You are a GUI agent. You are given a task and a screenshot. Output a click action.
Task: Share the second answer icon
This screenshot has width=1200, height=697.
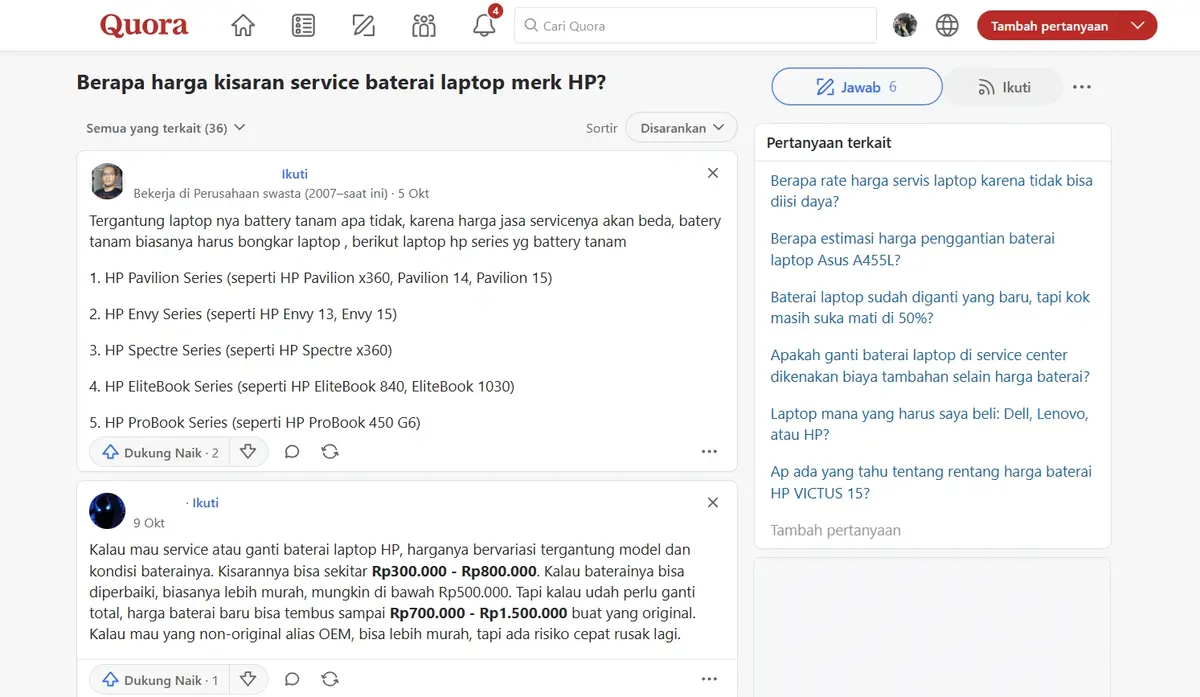click(330, 680)
